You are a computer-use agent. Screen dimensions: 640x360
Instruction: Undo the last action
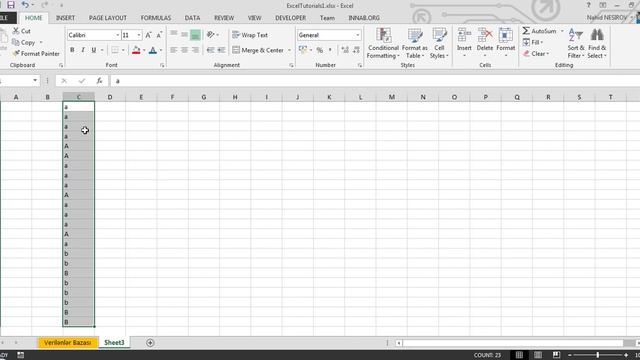click(25, 5)
